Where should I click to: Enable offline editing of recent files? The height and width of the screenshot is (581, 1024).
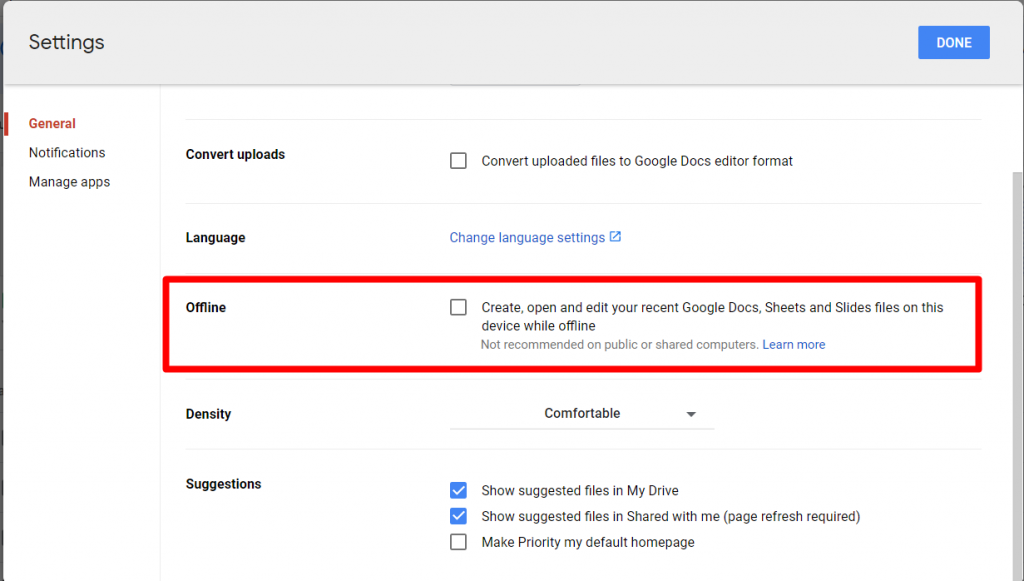tap(458, 307)
